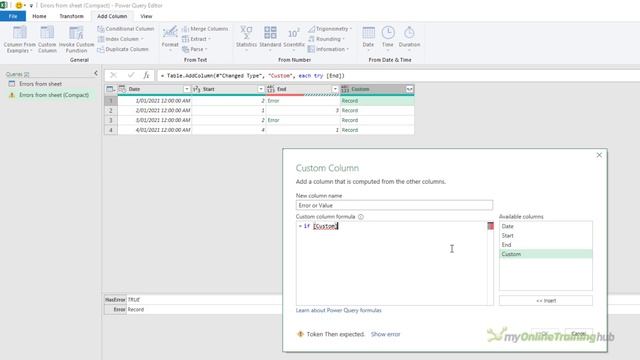This screenshot has height=360, width=640.
Task: Open the End column filter dropdown
Action: [x=335, y=89]
